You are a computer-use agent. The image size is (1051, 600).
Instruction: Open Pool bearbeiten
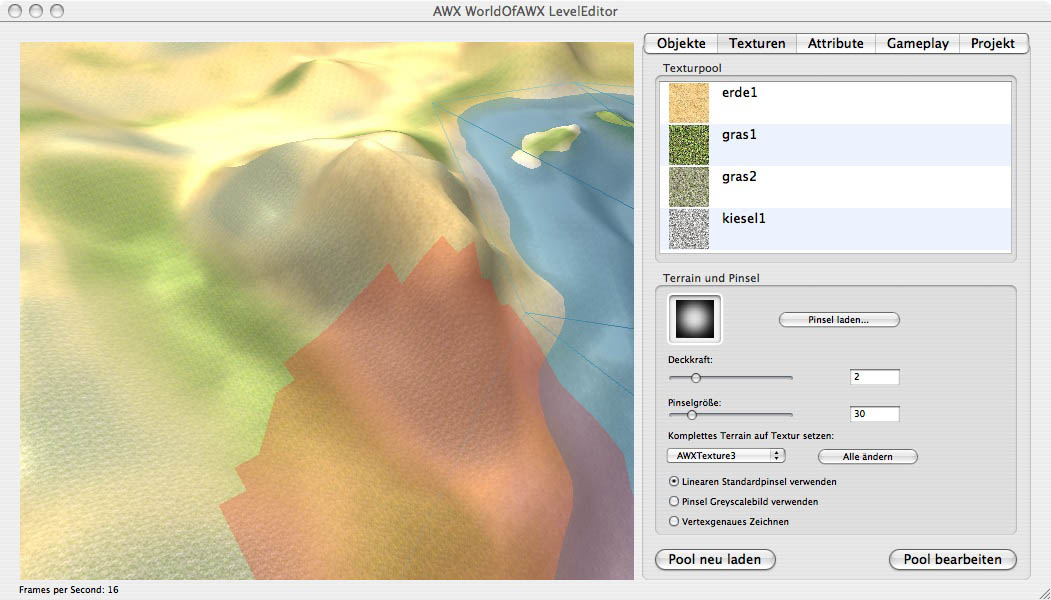[x=952, y=559]
